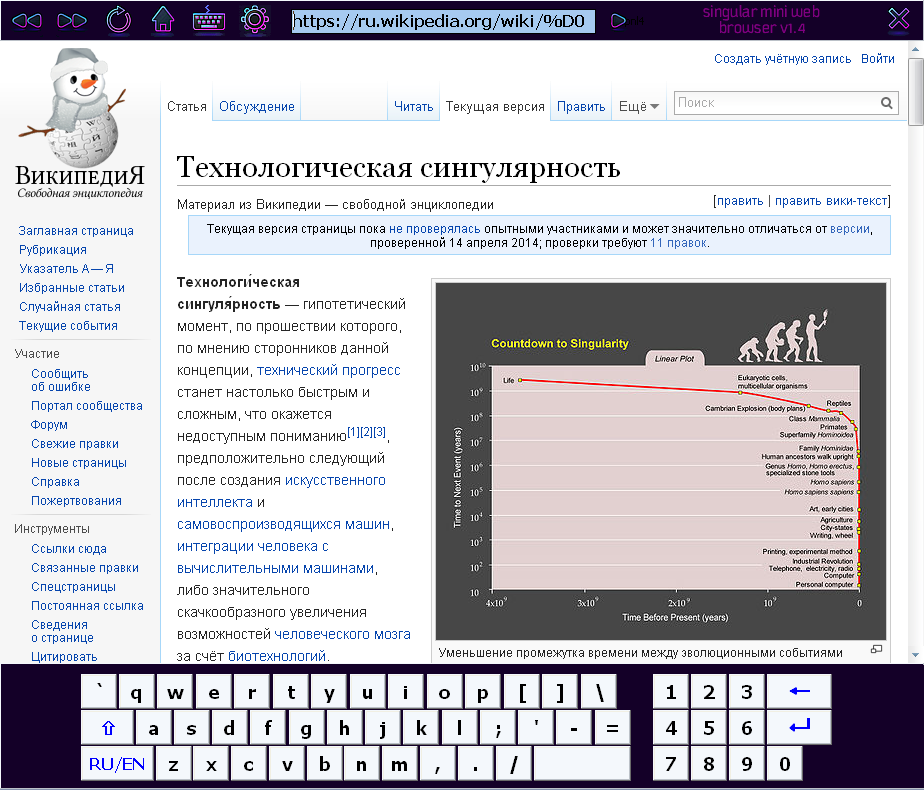
Task: Open the home page via house icon
Action: pos(163,19)
